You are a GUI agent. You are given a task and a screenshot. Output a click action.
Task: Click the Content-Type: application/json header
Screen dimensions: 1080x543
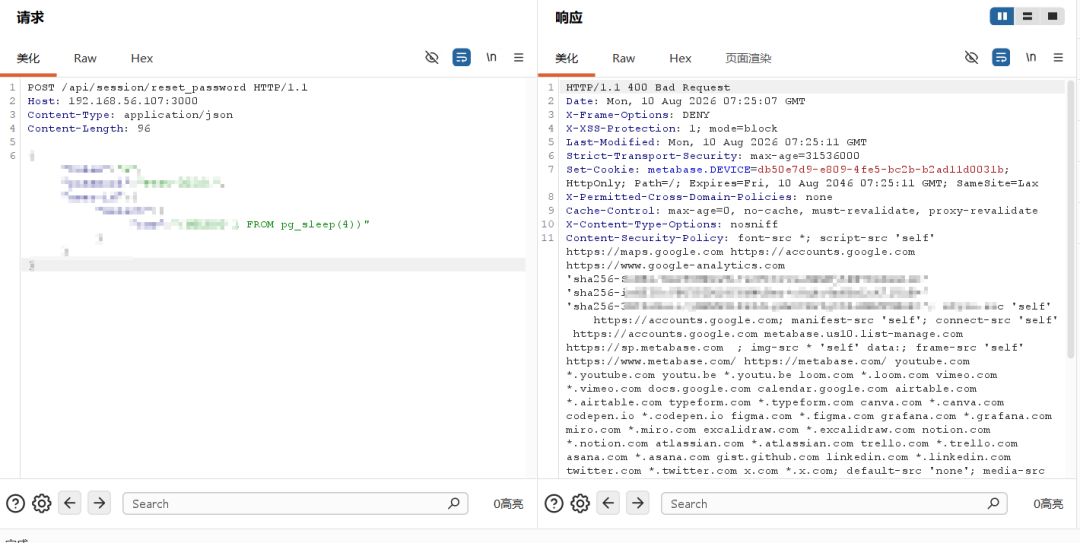tap(130, 115)
